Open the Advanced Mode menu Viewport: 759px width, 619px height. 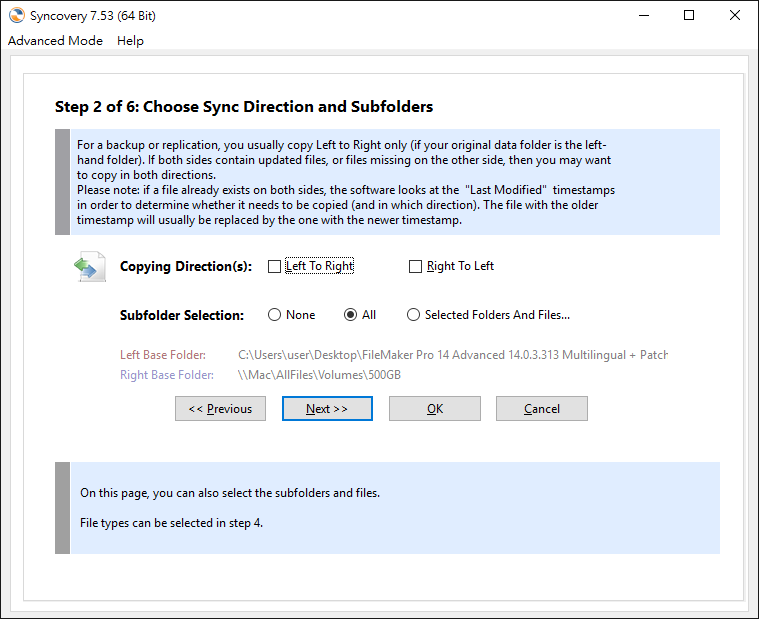click(55, 41)
